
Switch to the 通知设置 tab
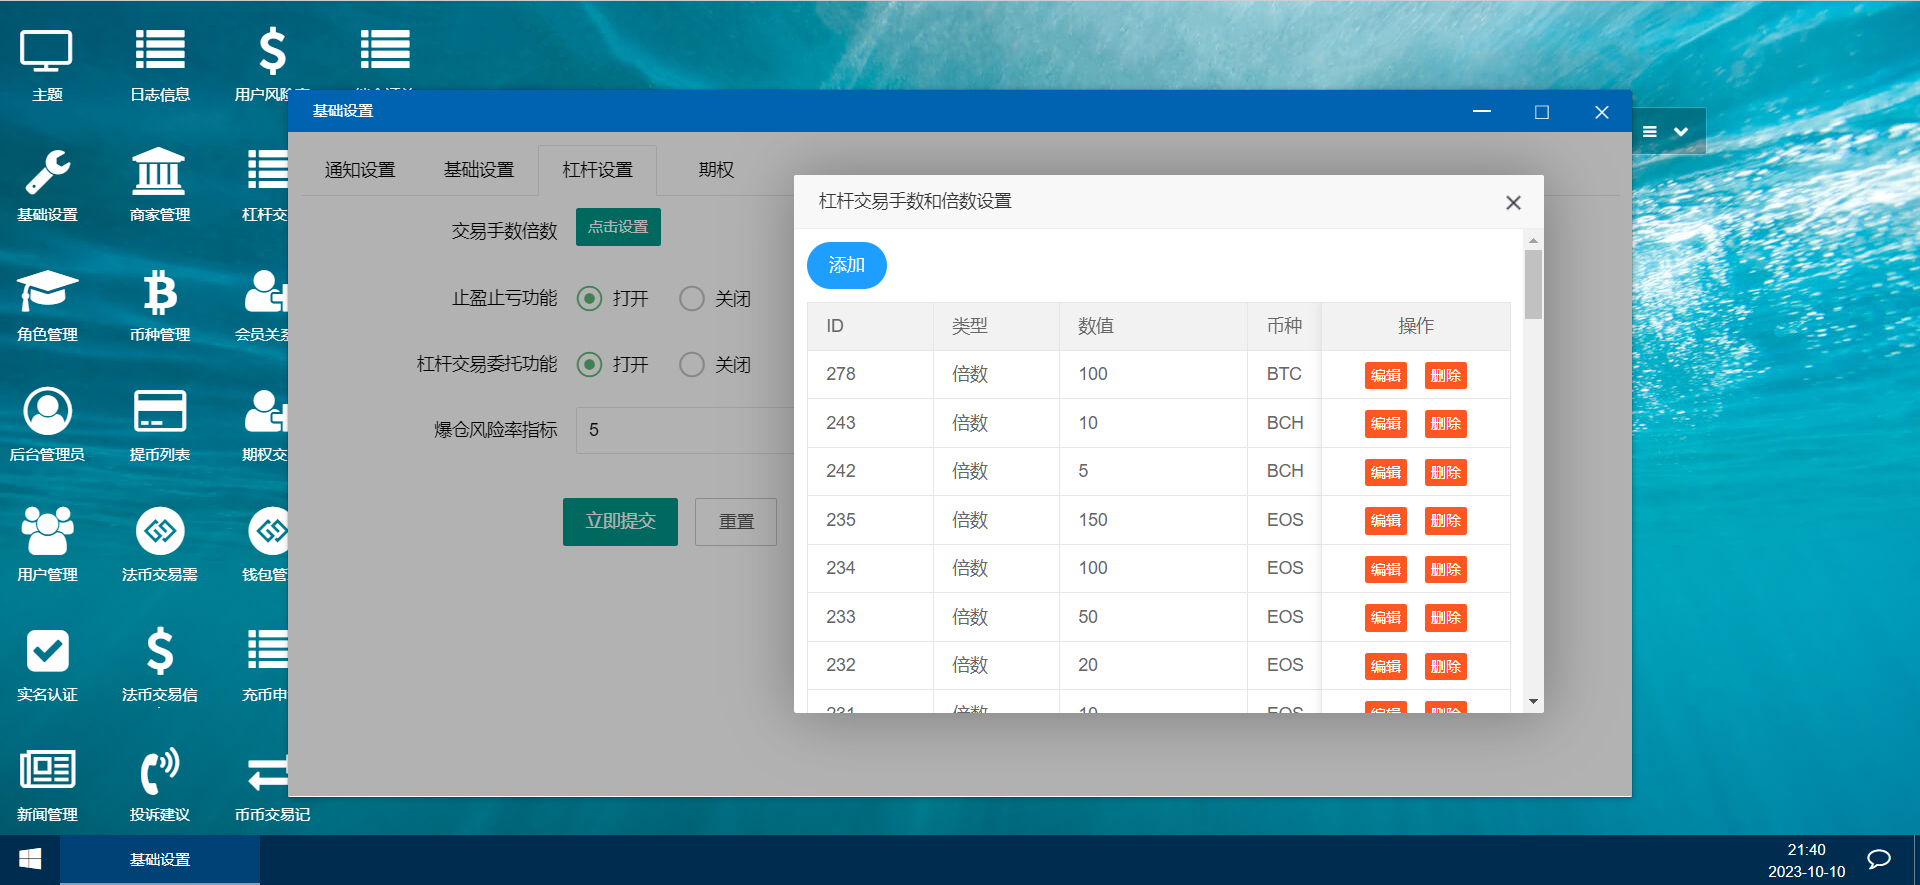360,170
